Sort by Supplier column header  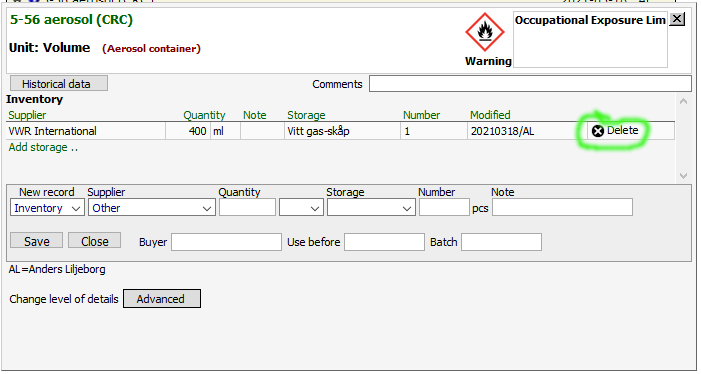click(x=27, y=115)
